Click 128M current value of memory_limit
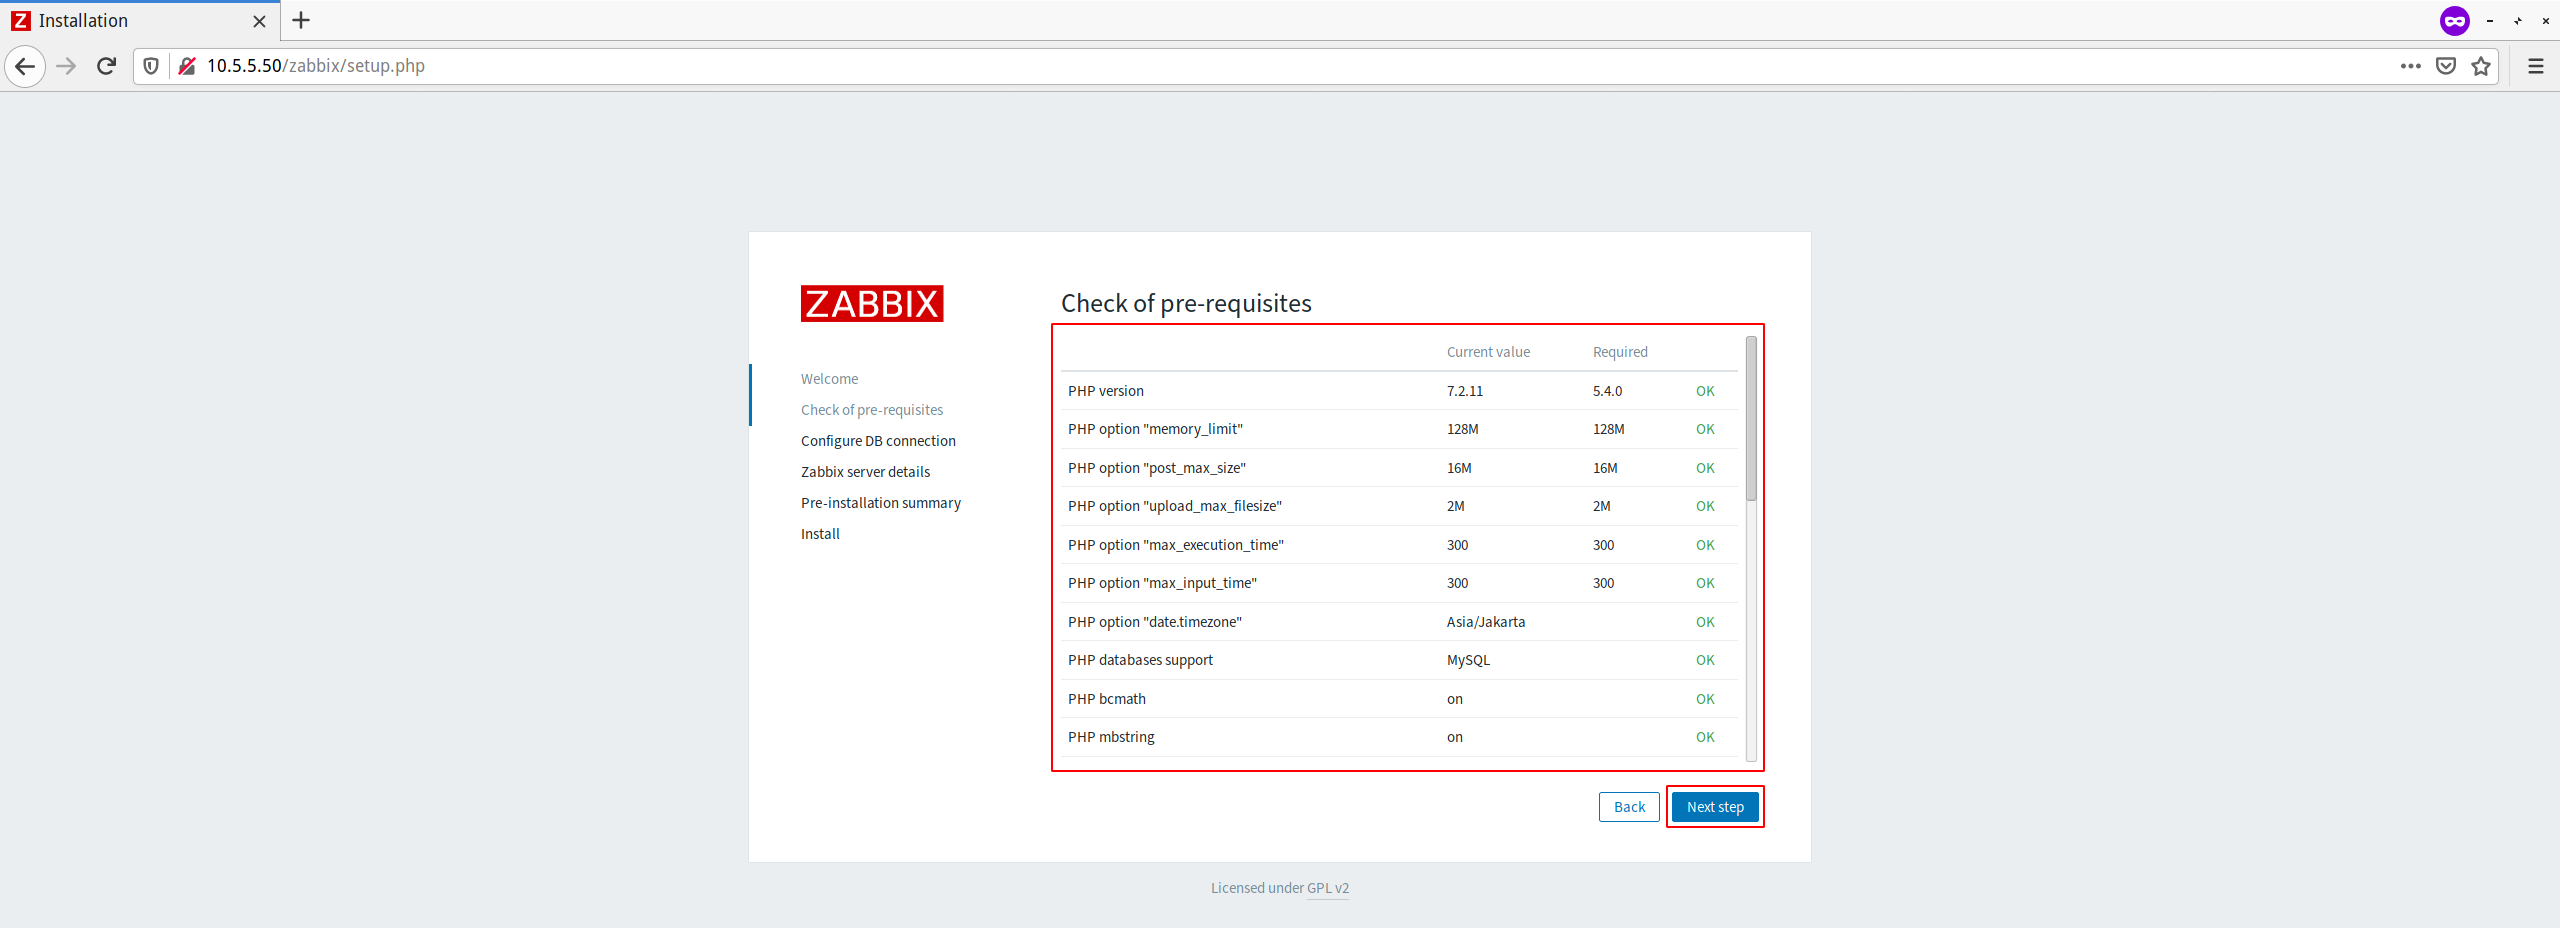 pos(1462,429)
